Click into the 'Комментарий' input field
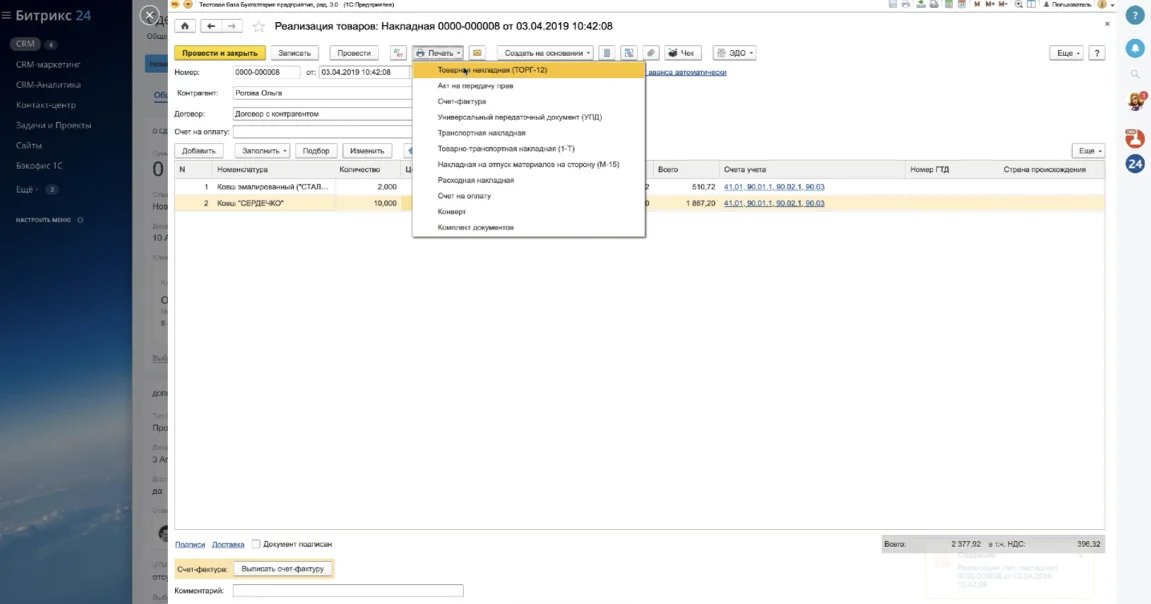This screenshot has height=604, width=1151. (x=347, y=591)
